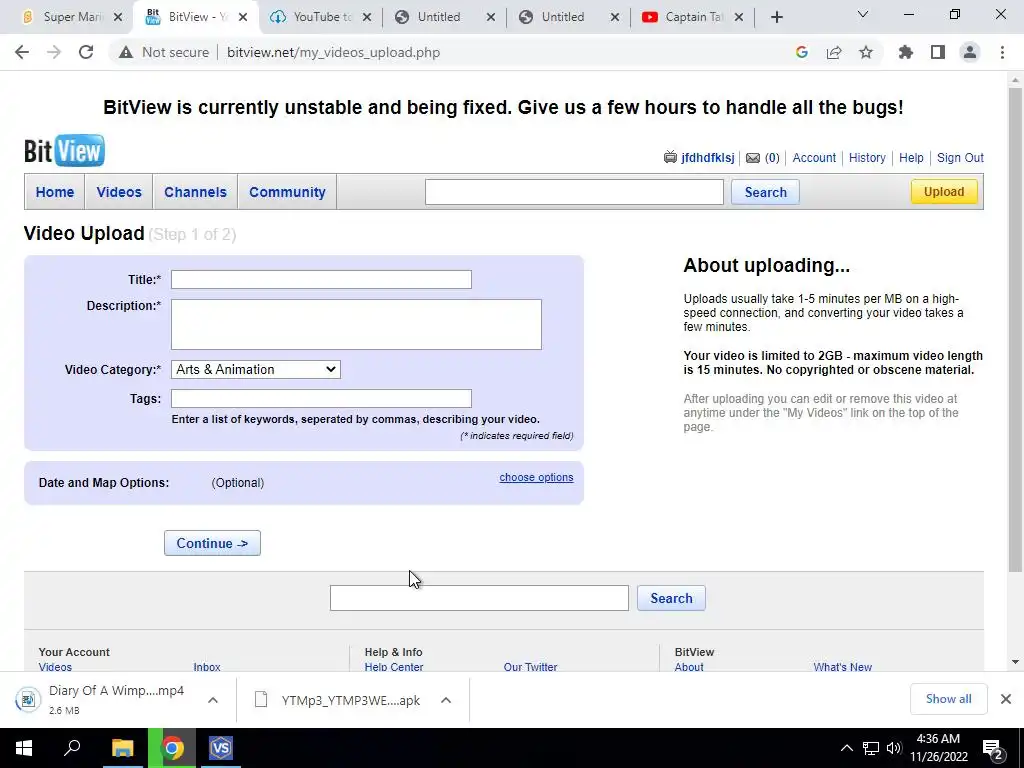Click the bottom Search button
Image resolution: width=1024 pixels, height=768 pixels.
point(671,598)
